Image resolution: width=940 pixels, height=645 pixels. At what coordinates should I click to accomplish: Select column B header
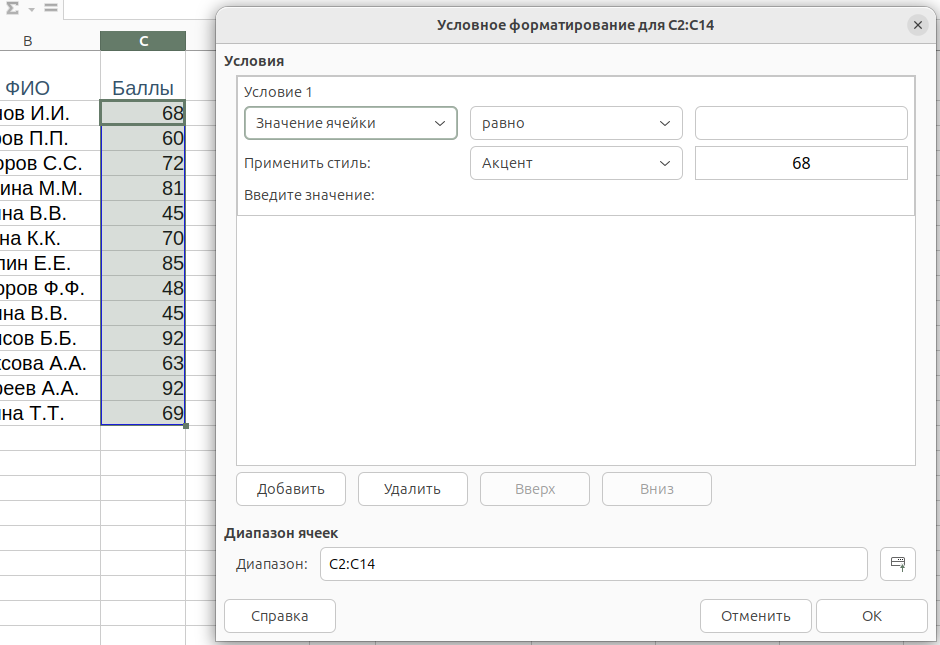[x=28, y=41]
